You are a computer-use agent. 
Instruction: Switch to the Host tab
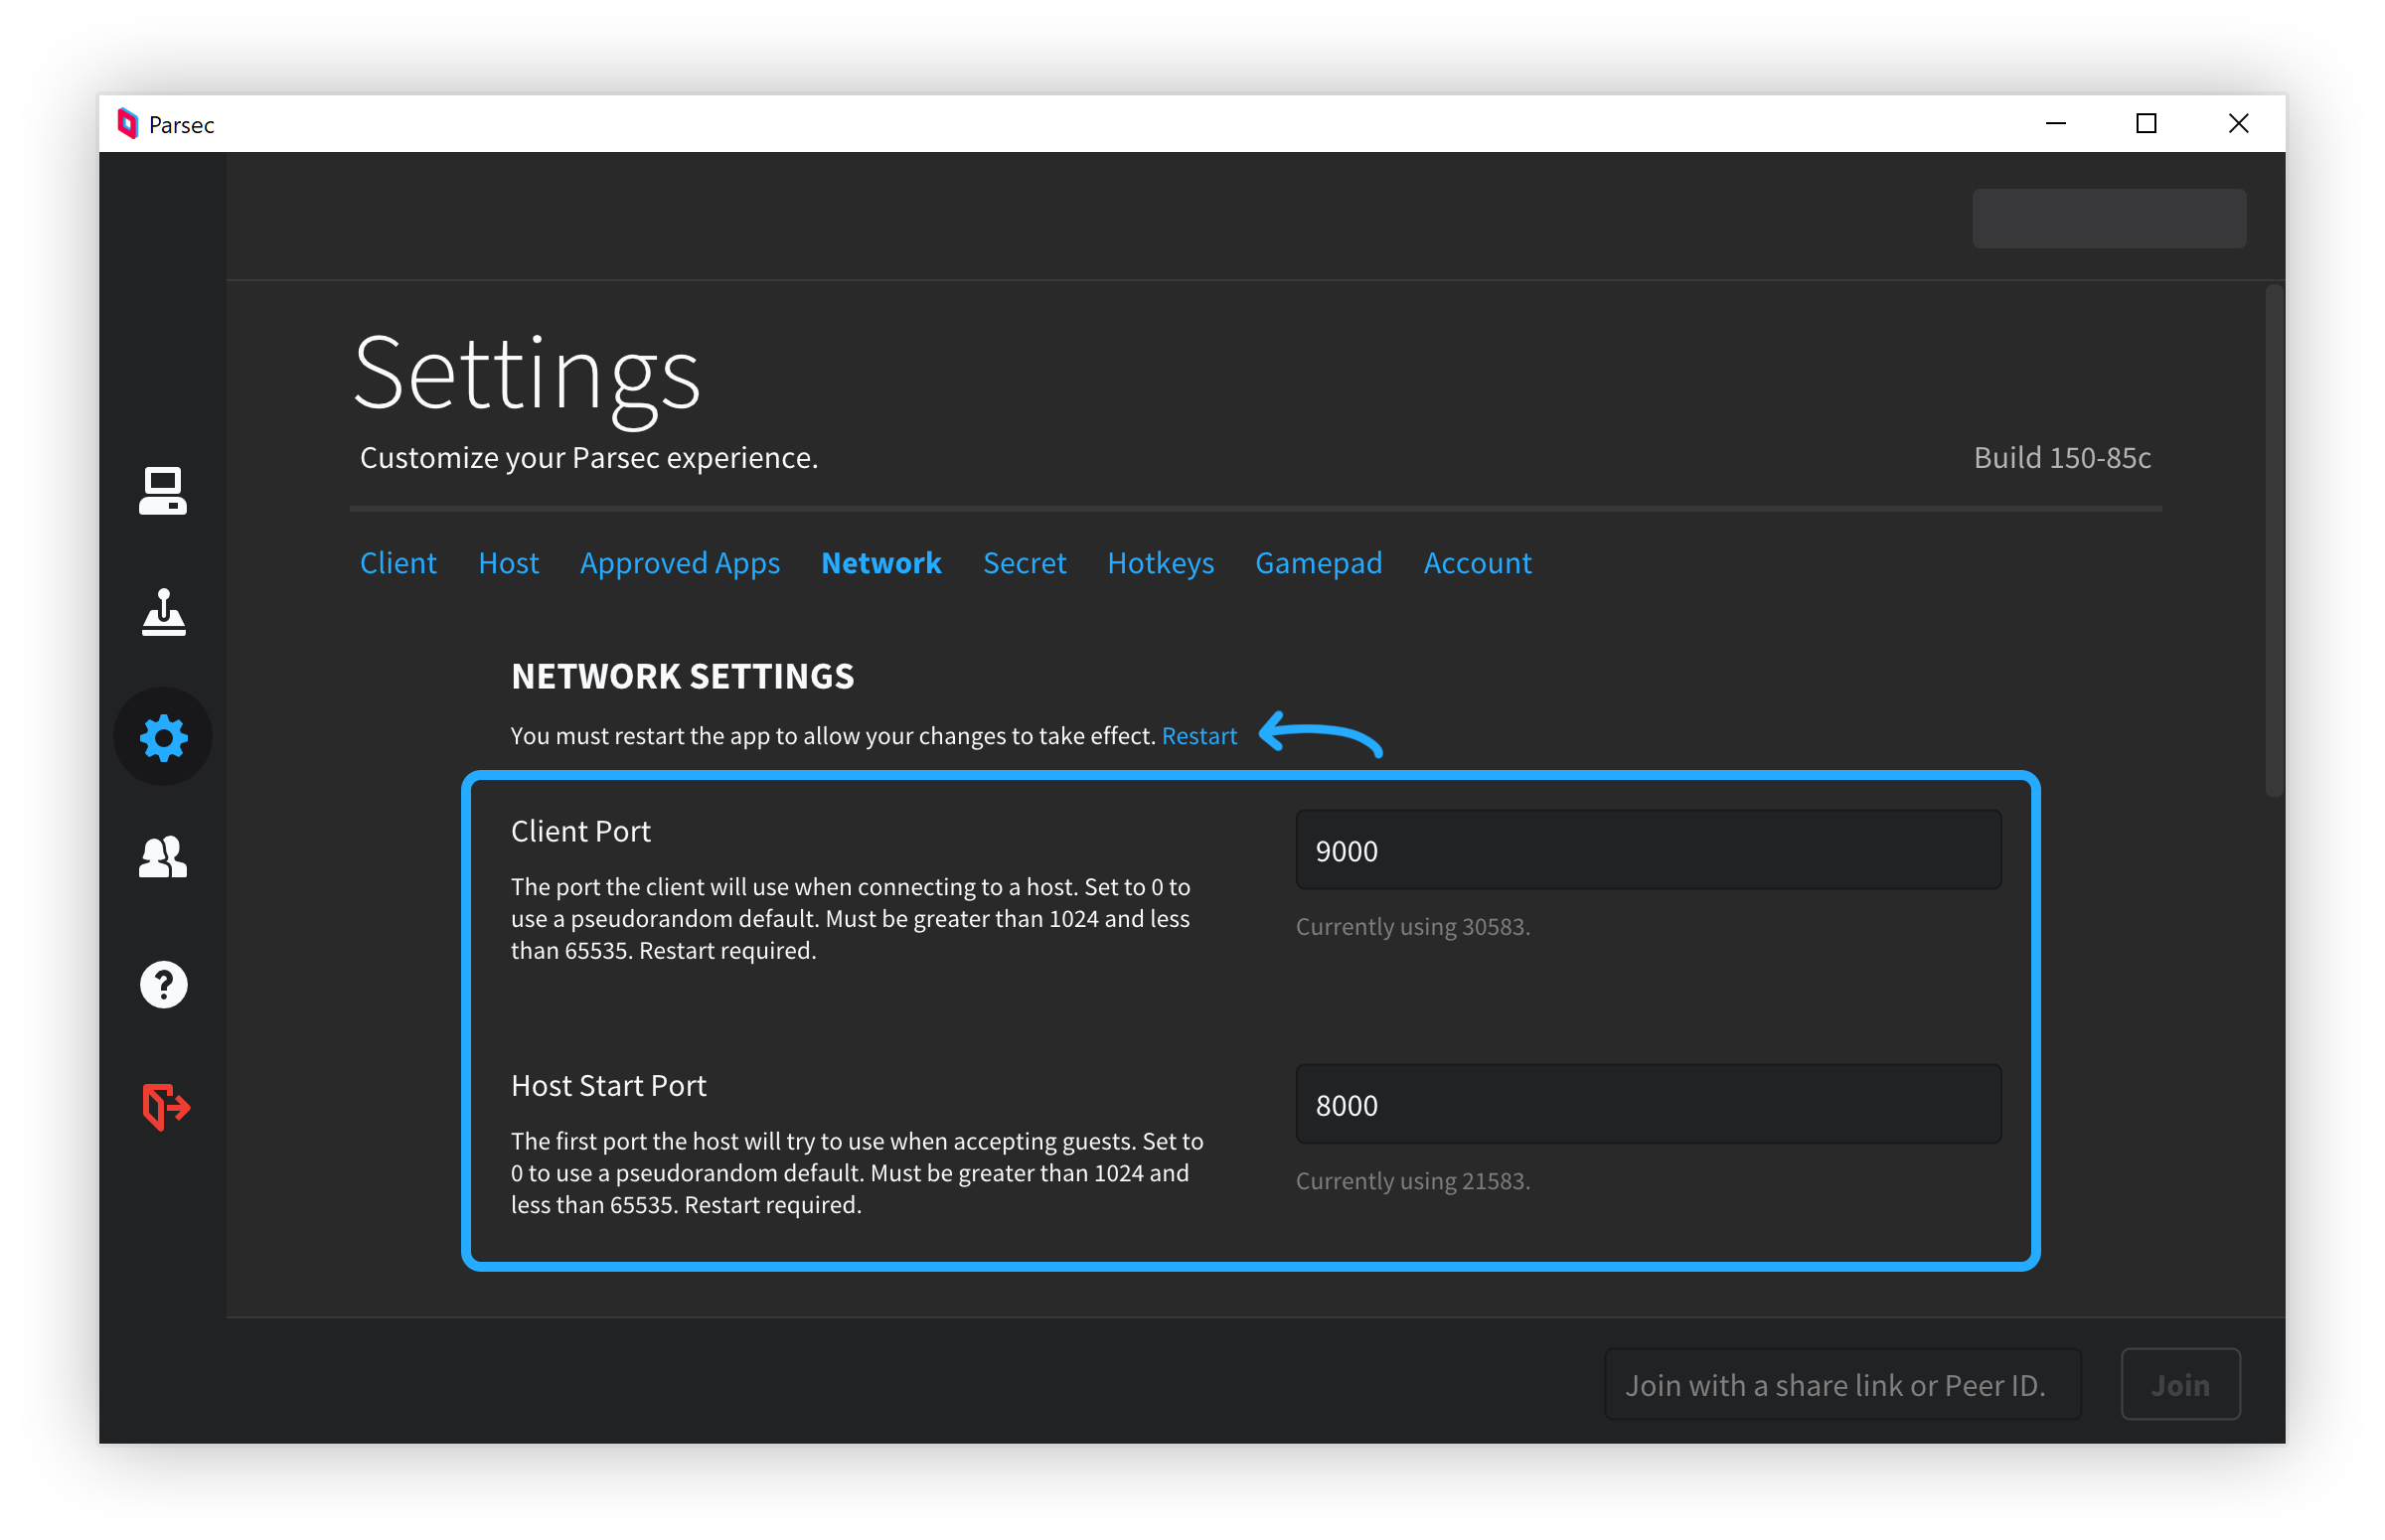(x=509, y=563)
